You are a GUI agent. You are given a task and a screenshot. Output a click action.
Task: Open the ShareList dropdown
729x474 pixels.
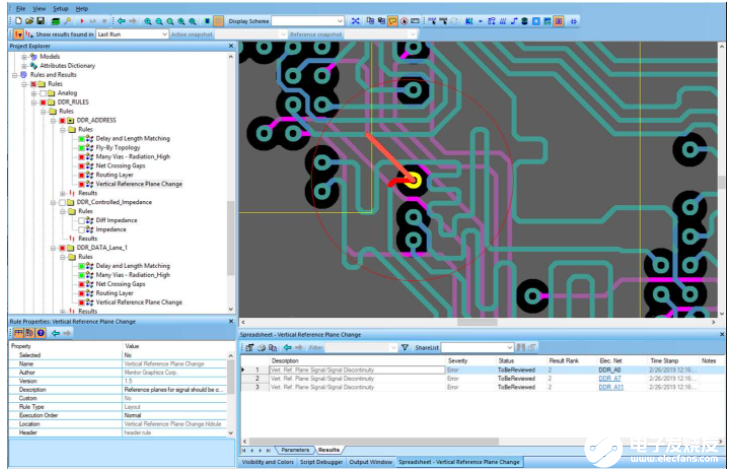(510, 347)
